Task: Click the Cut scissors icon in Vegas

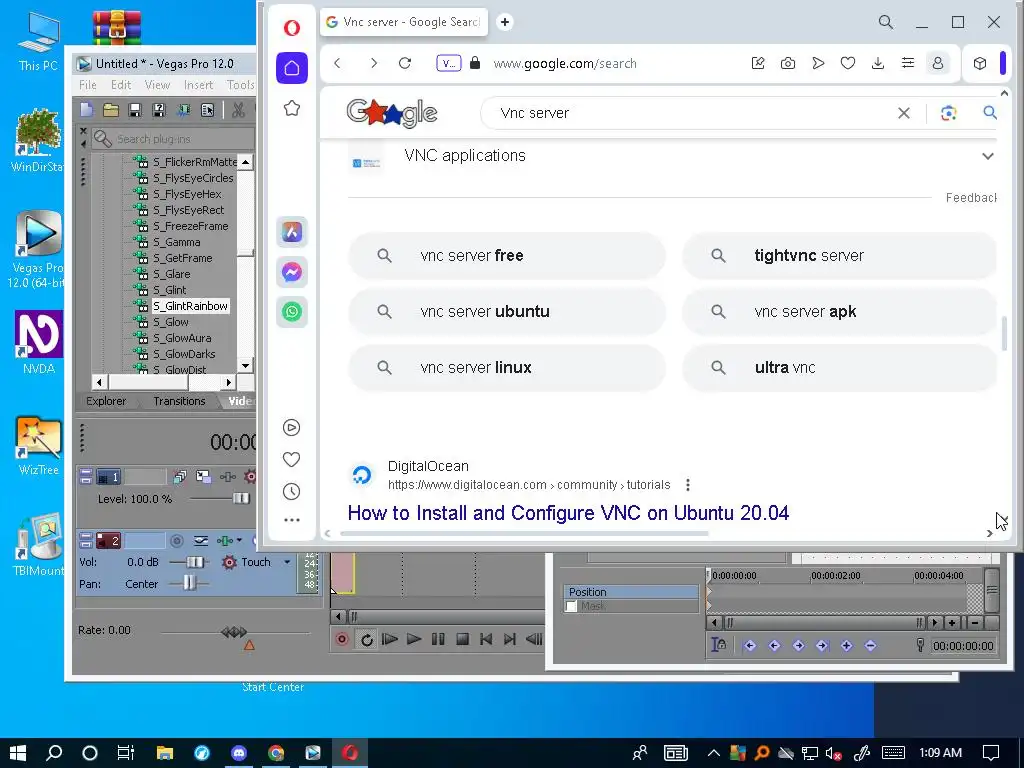Action: [238, 110]
